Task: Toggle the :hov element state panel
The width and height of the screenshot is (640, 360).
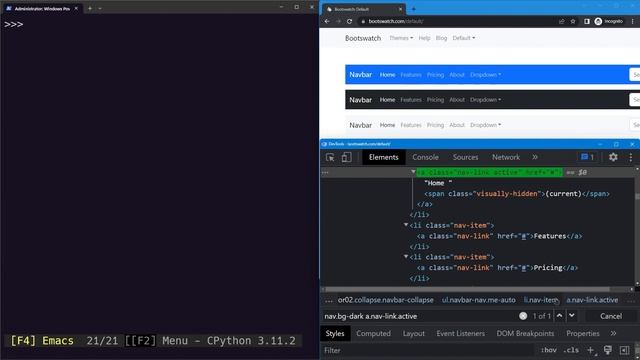Action: (x=548, y=350)
